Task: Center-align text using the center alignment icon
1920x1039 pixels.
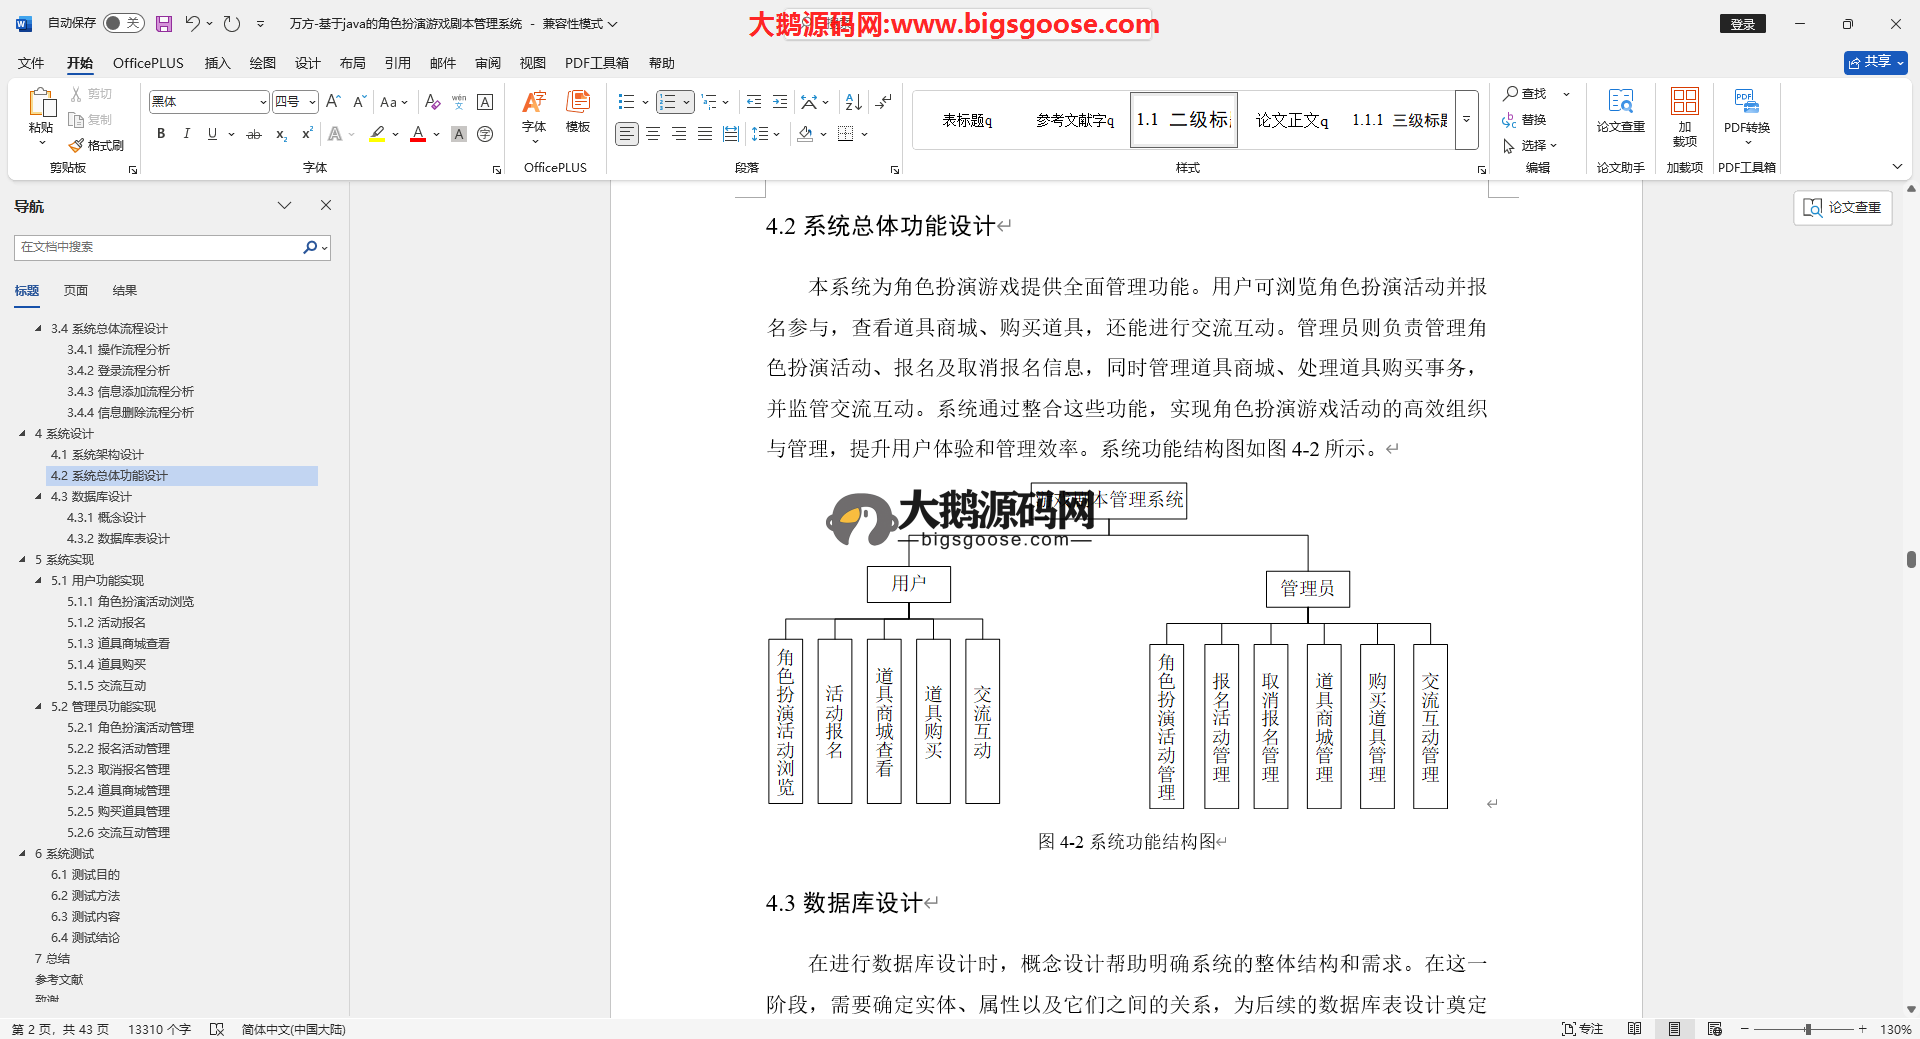Action: pyautogui.click(x=653, y=134)
